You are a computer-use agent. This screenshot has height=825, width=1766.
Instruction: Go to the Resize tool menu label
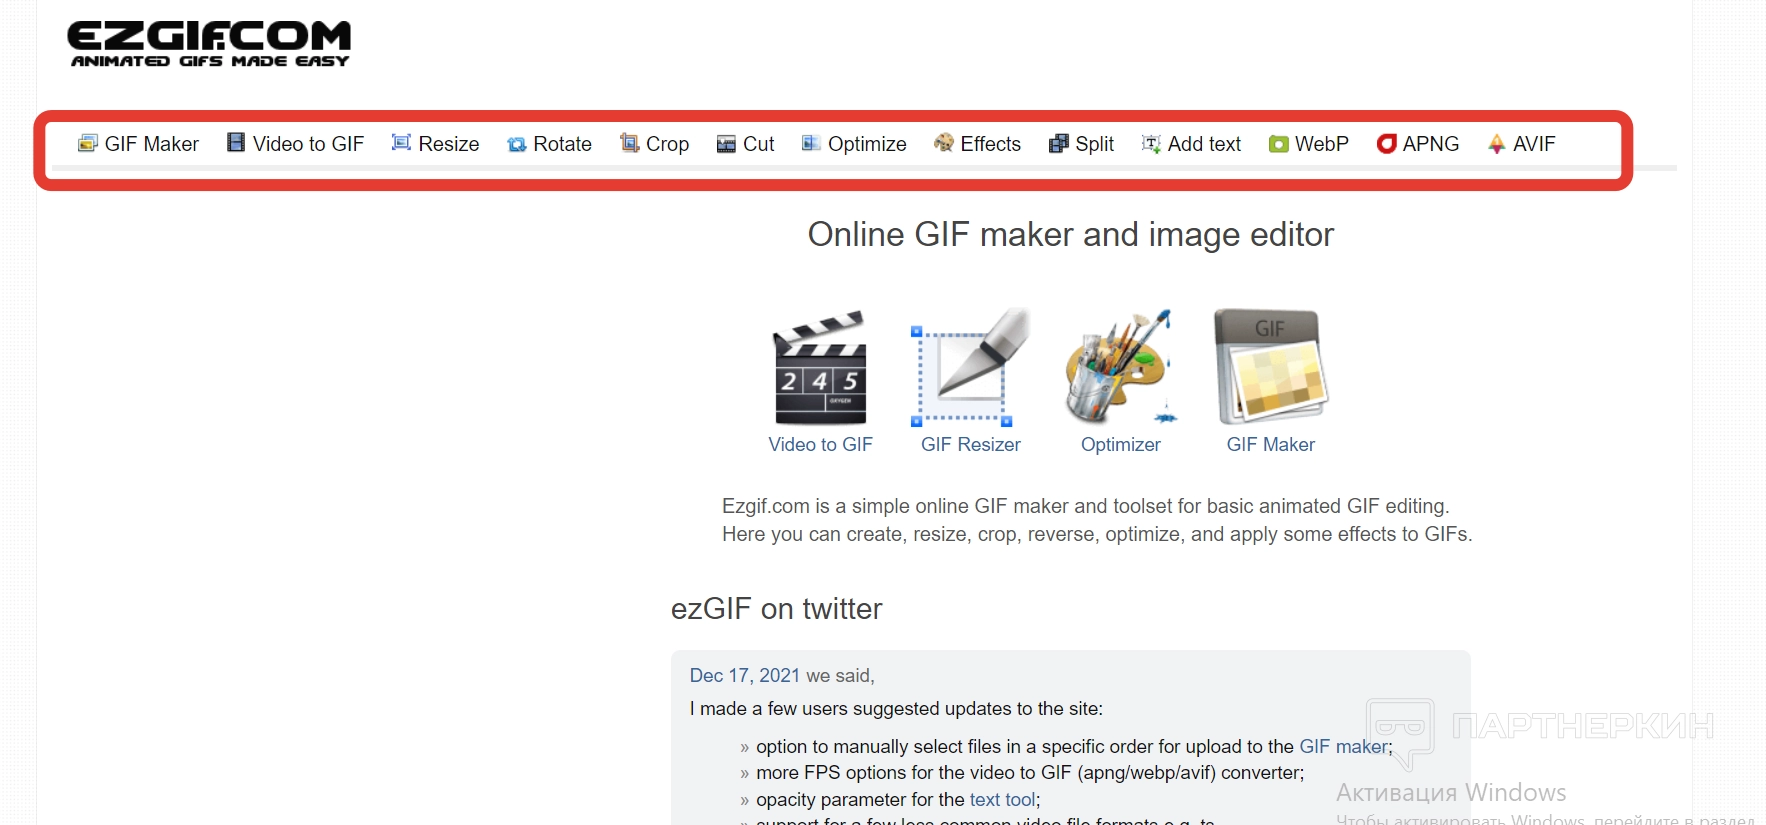(449, 144)
